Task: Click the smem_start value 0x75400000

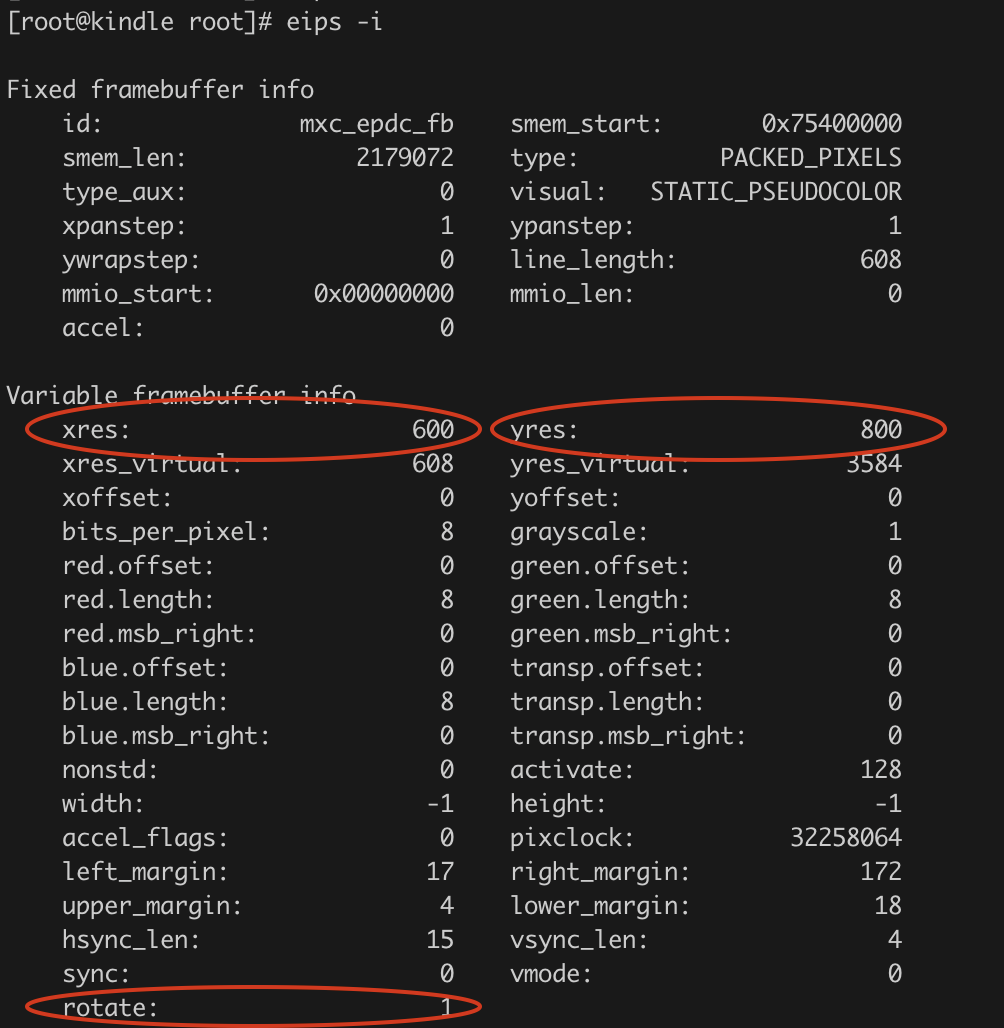Action: pyautogui.click(x=831, y=124)
